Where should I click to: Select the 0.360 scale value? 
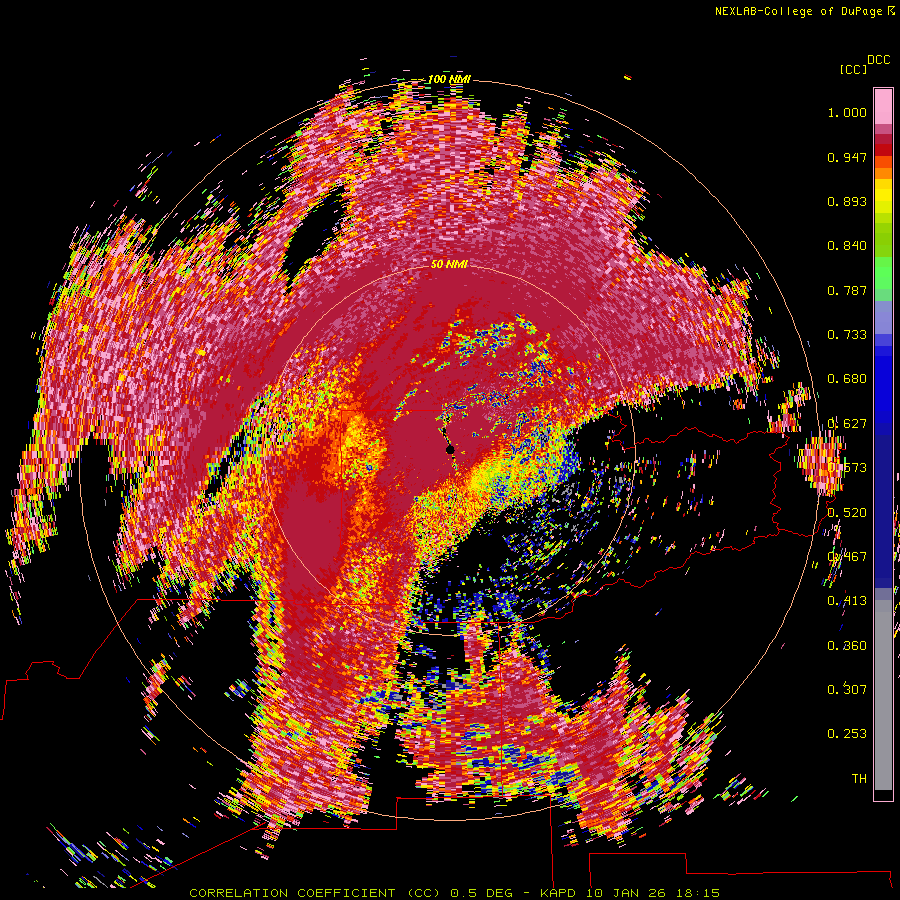pyautogui.click(x=847, y=646)
